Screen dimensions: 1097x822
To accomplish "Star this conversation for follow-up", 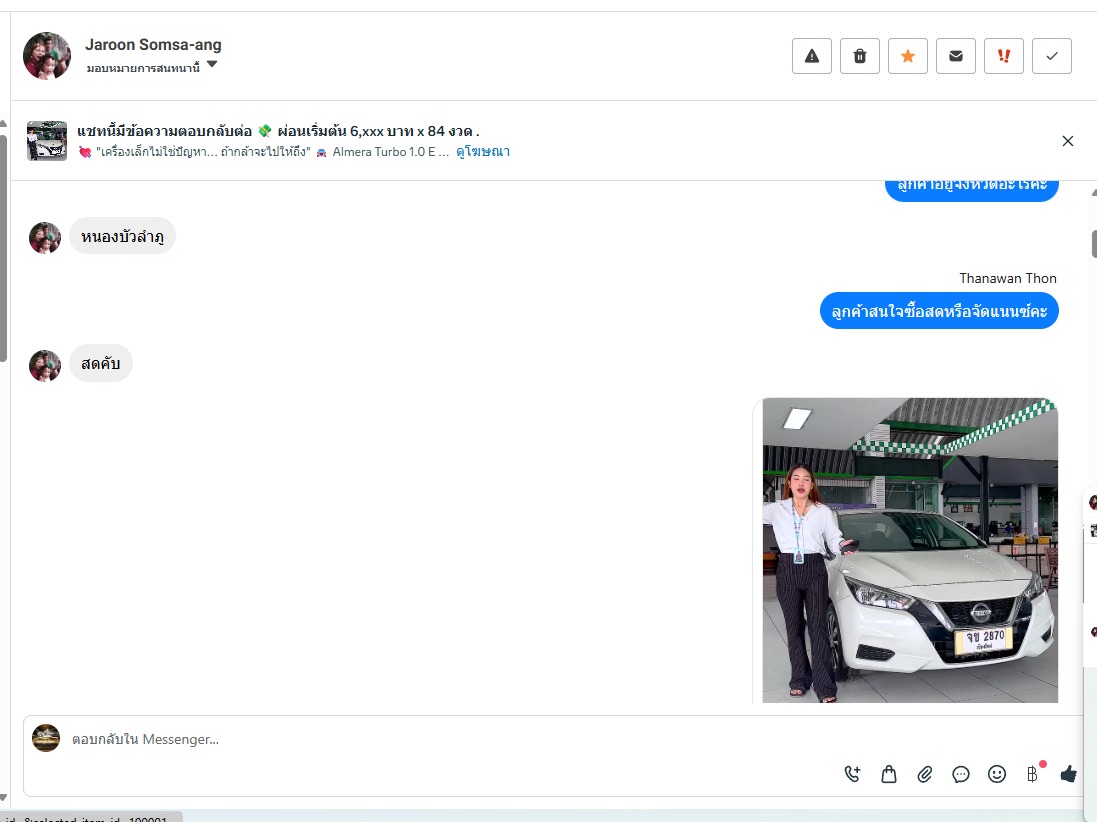I will coord(907,56).
